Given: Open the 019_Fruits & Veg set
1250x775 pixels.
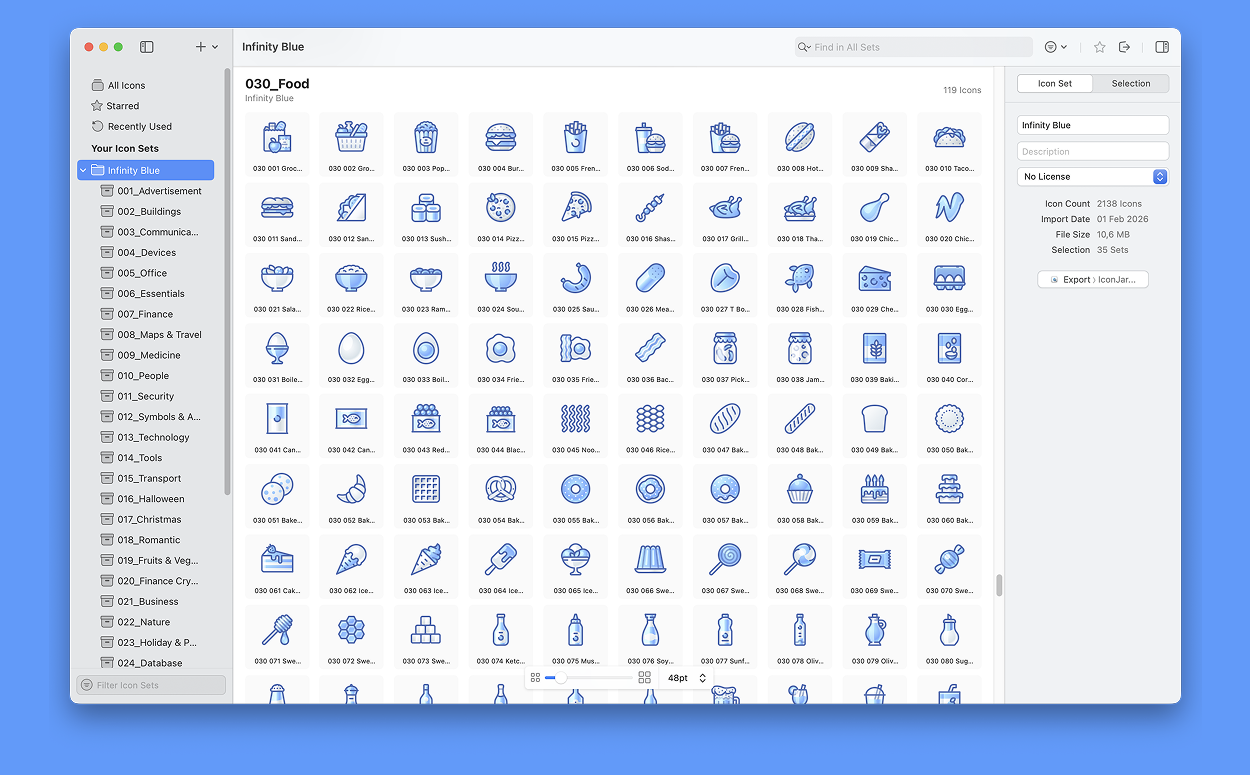Looking at the screenshot, I should point(157,561).
